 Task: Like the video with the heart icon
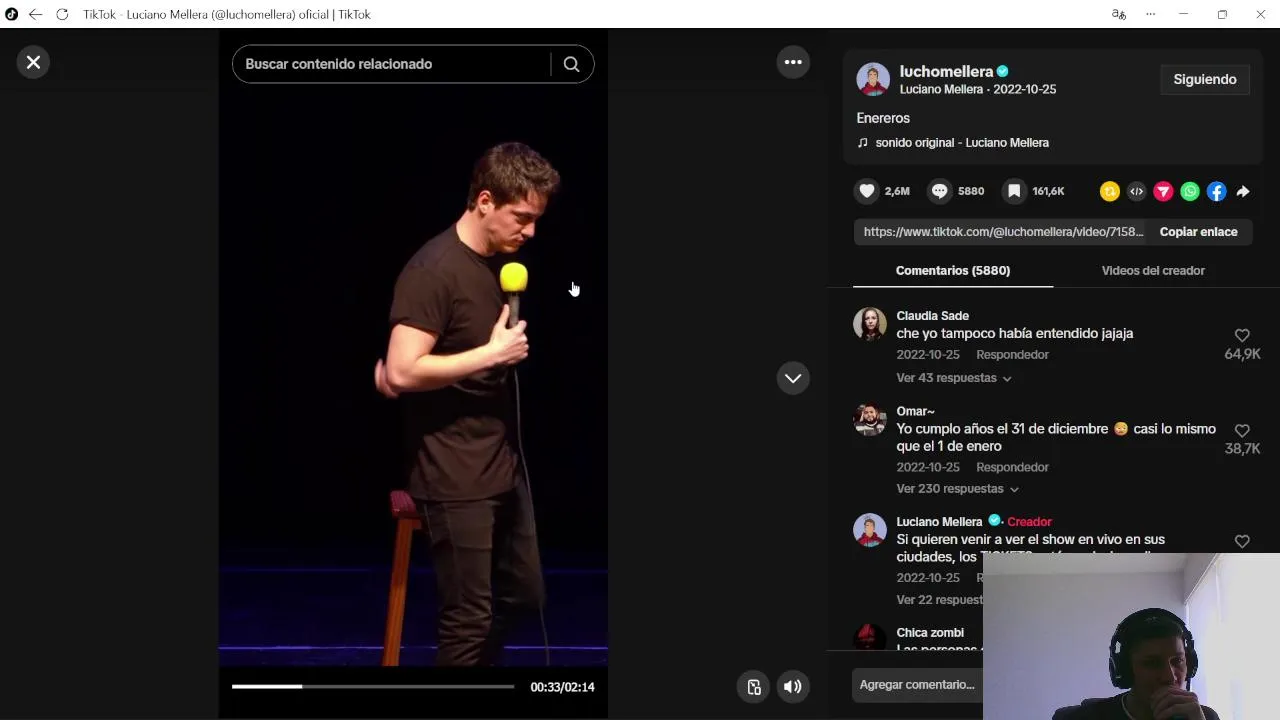coord(867,191)
